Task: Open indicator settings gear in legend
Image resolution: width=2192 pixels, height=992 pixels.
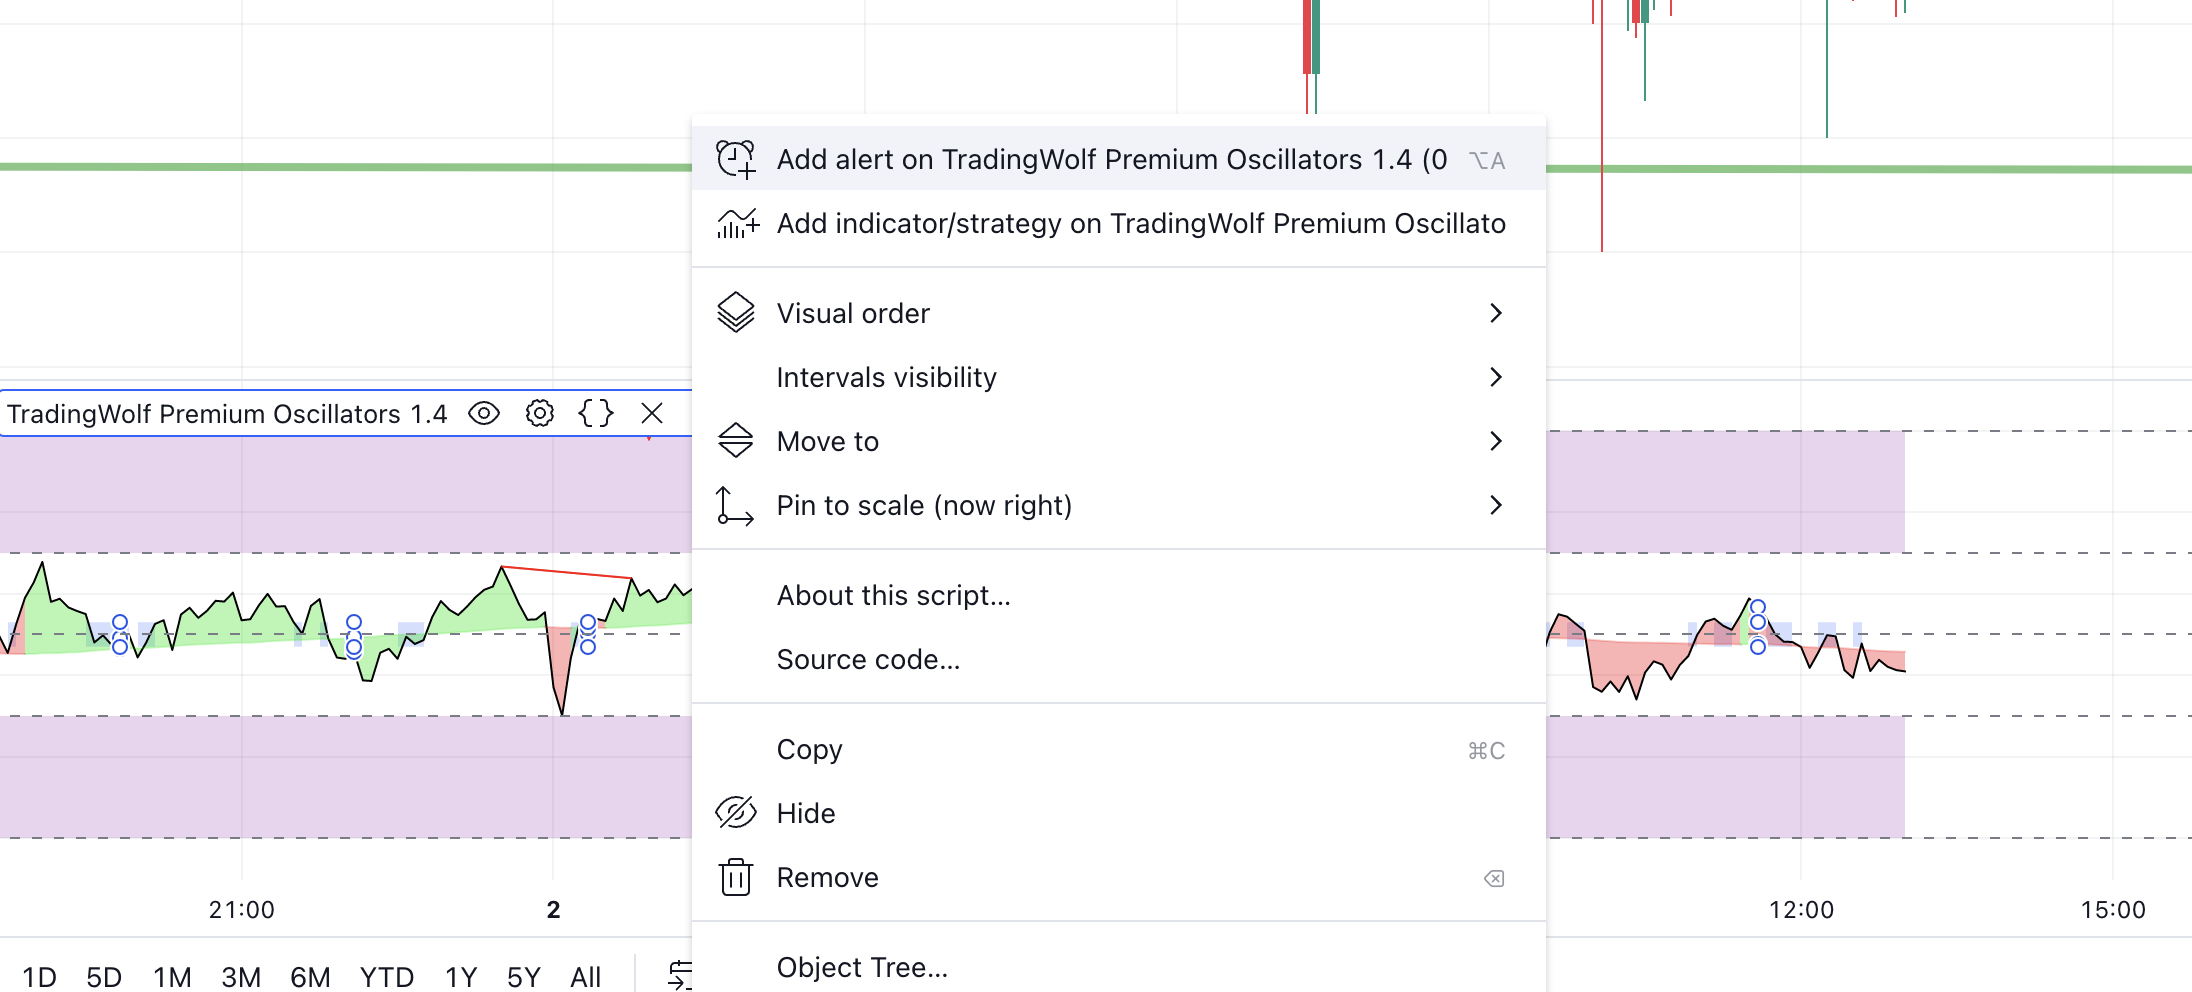Action: 540,413
